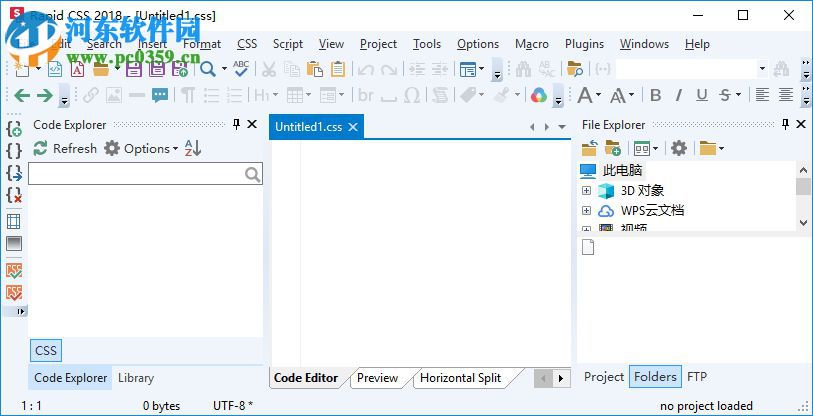The width and height of the screenshot is (813, 416).
Task: Click the open folder icon in toolbar
Action: click(101, 68)
